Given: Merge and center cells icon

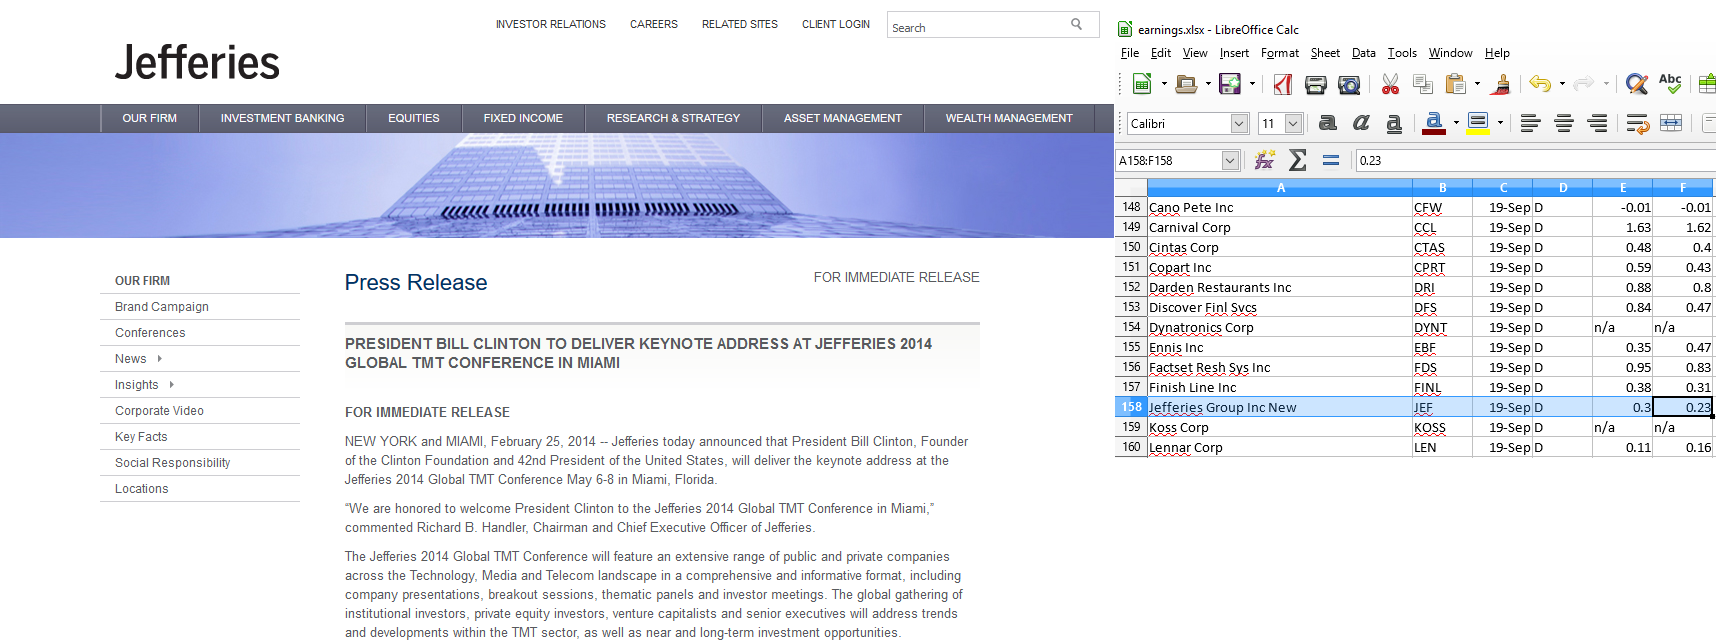Looking at the screenshot, I should pyautogui.click(x=1671, y=123).
